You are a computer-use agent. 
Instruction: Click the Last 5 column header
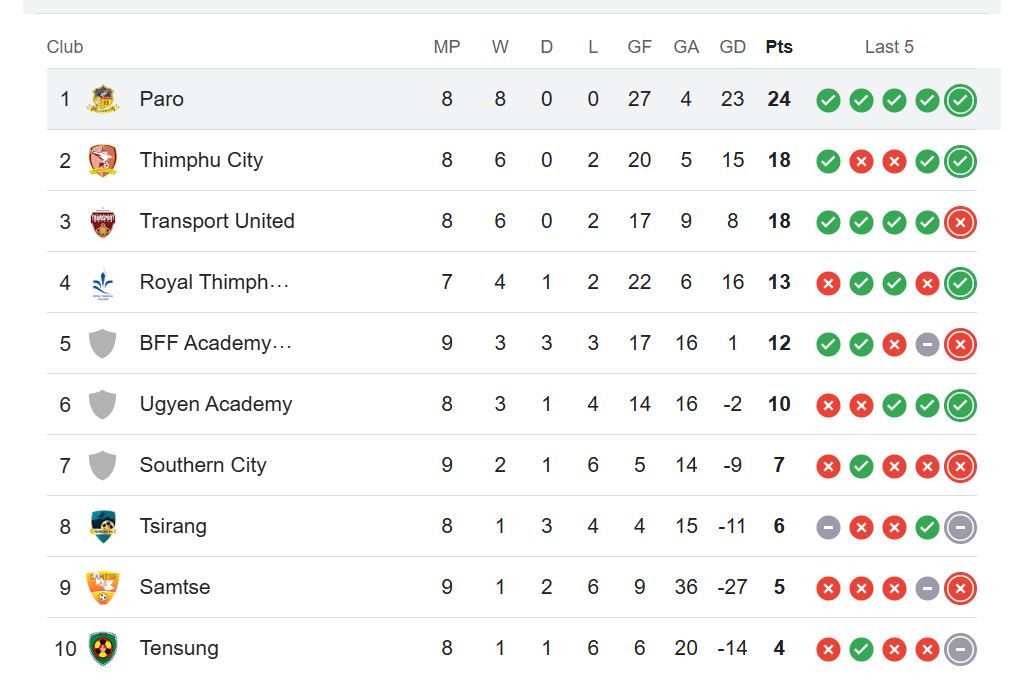click(889, 47)
